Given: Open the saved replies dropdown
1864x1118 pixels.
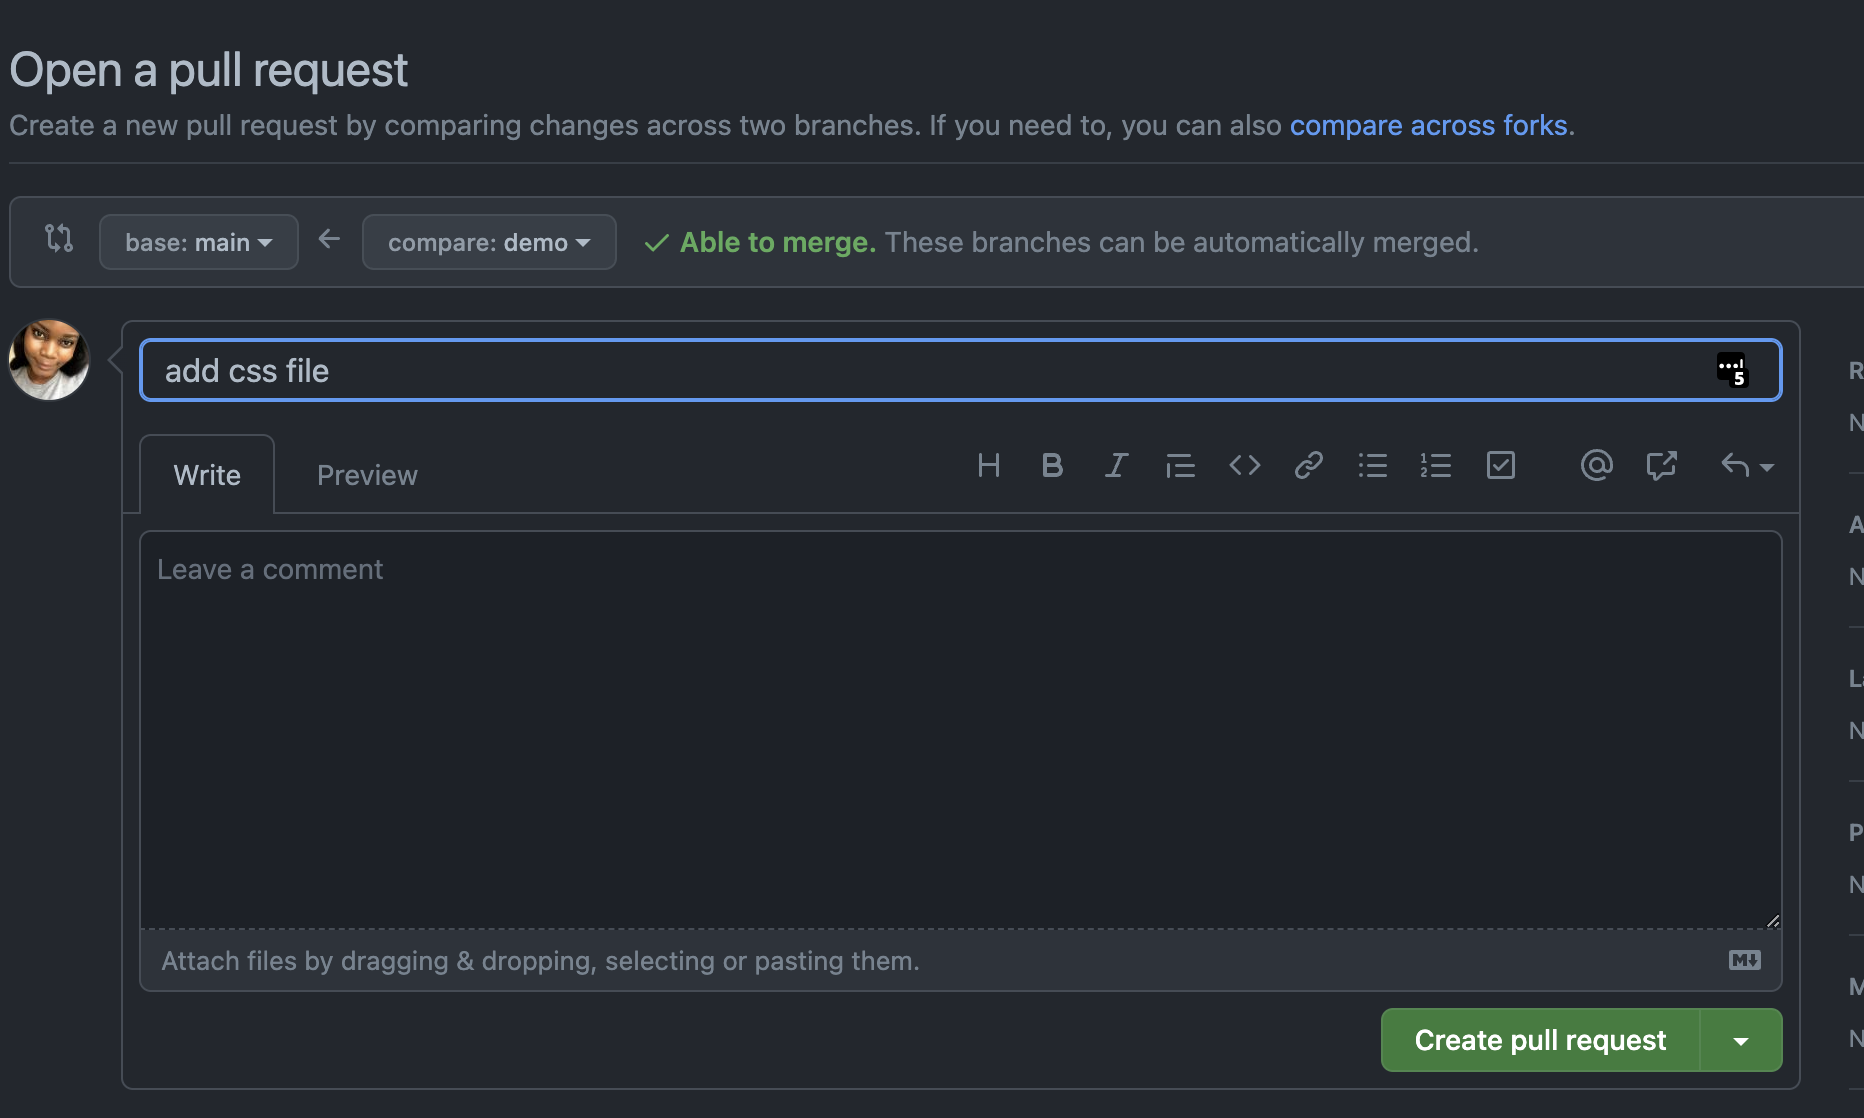Looking at the screenshot, I should 1746,466.
